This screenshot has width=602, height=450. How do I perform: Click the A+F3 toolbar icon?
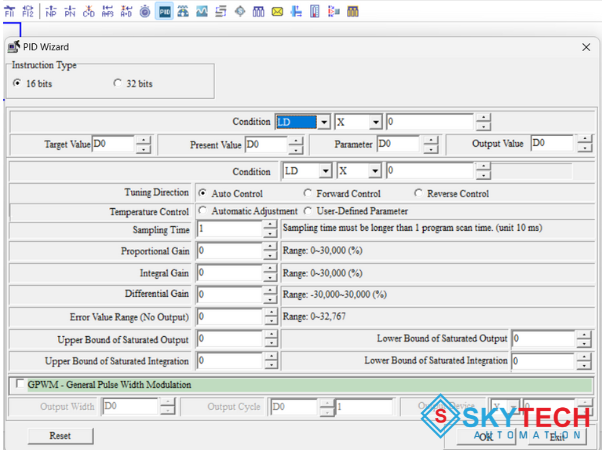[x=108, y=12]
